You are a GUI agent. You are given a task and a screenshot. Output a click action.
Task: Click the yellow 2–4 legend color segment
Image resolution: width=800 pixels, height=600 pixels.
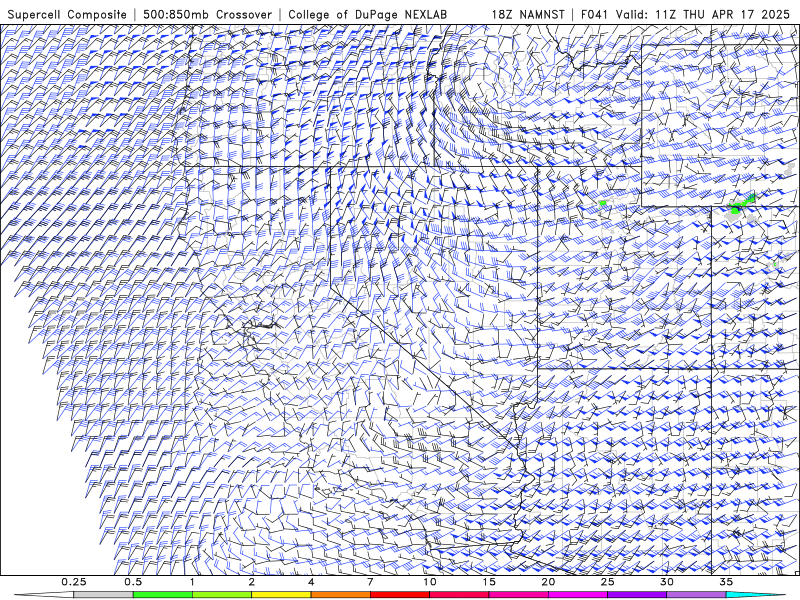pos(281,595)
